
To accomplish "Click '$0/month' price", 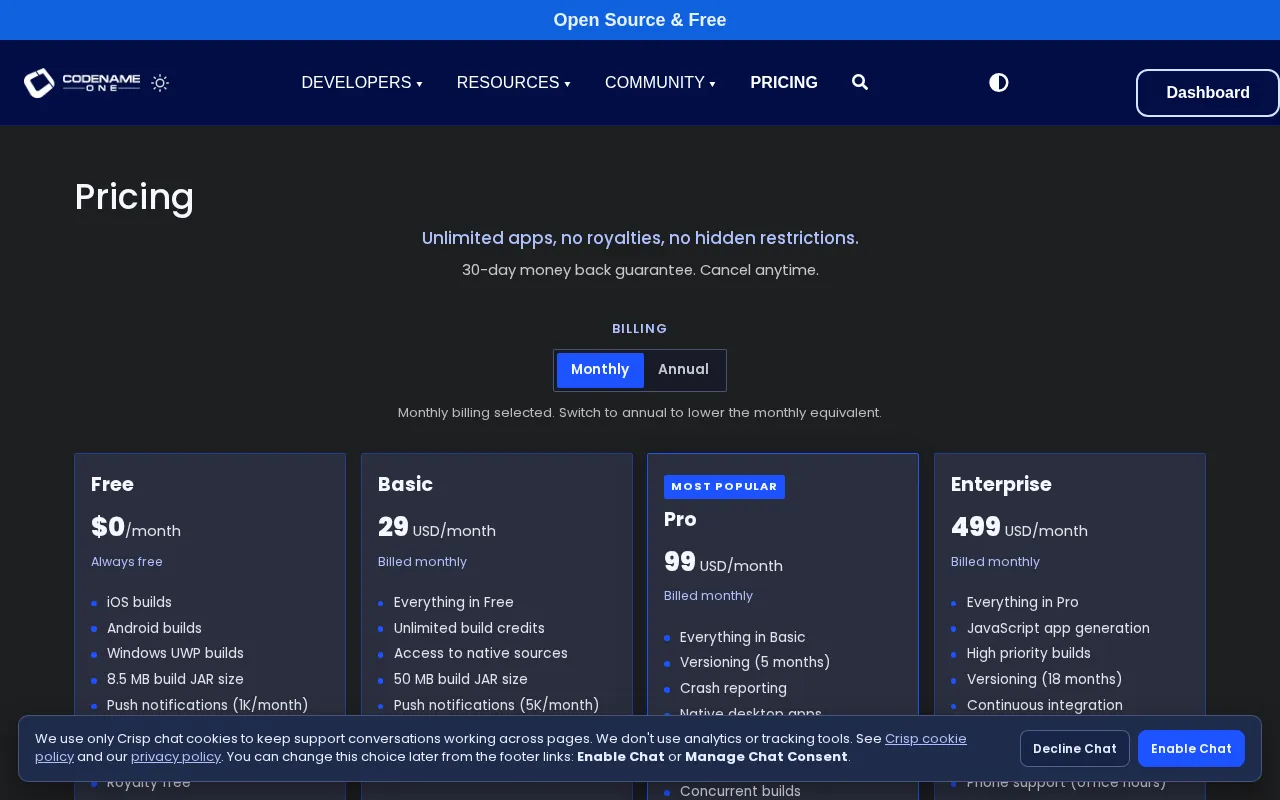I will coord(136,528).
